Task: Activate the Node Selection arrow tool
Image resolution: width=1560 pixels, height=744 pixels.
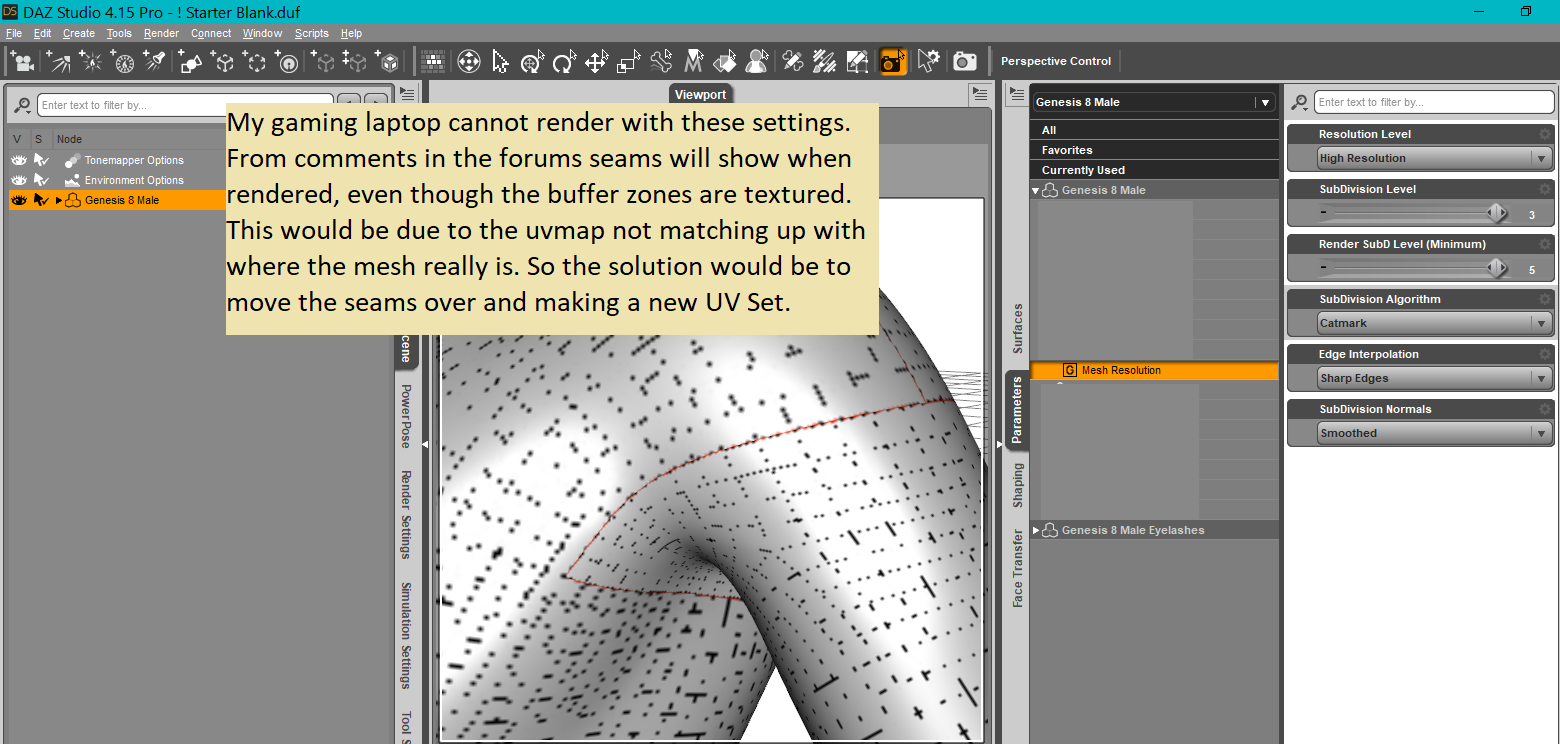Action: pyautogui.click(x=501, y=62)
